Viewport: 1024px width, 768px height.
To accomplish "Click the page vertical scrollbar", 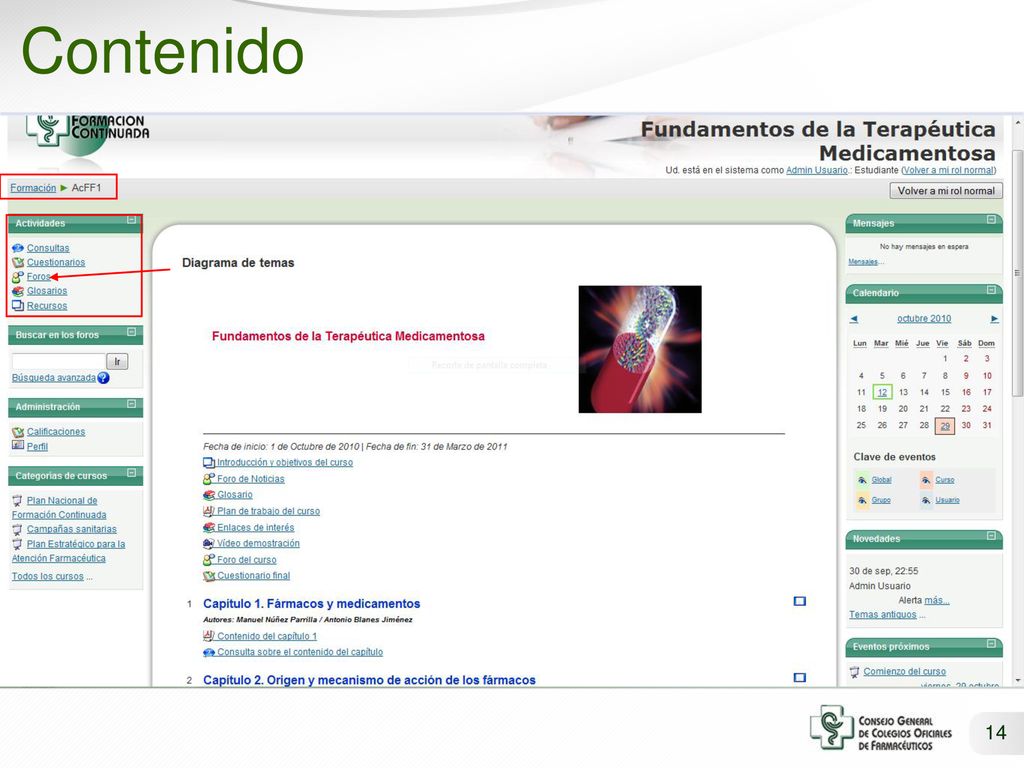I will (1017, 272).
